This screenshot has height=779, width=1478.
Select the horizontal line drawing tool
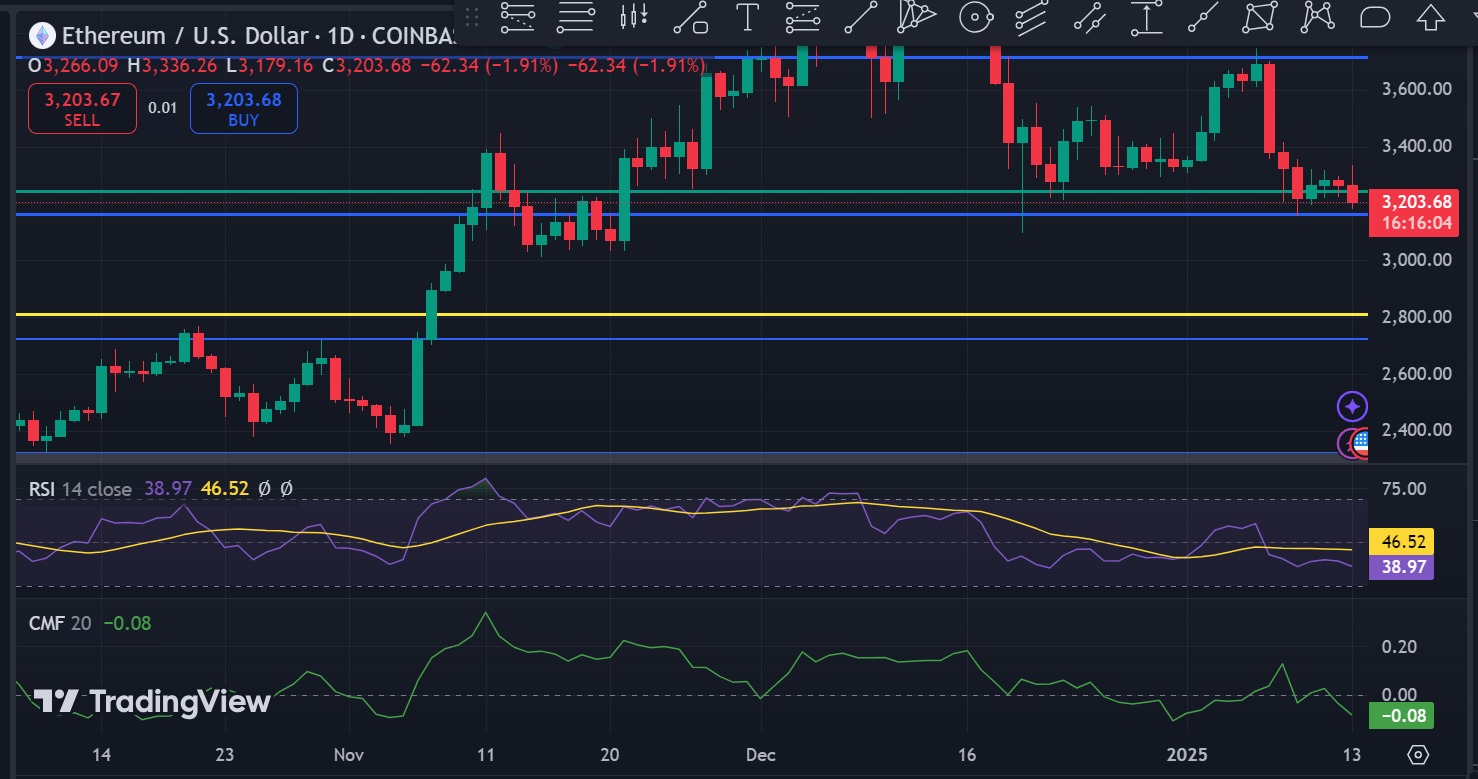(576, 16)
